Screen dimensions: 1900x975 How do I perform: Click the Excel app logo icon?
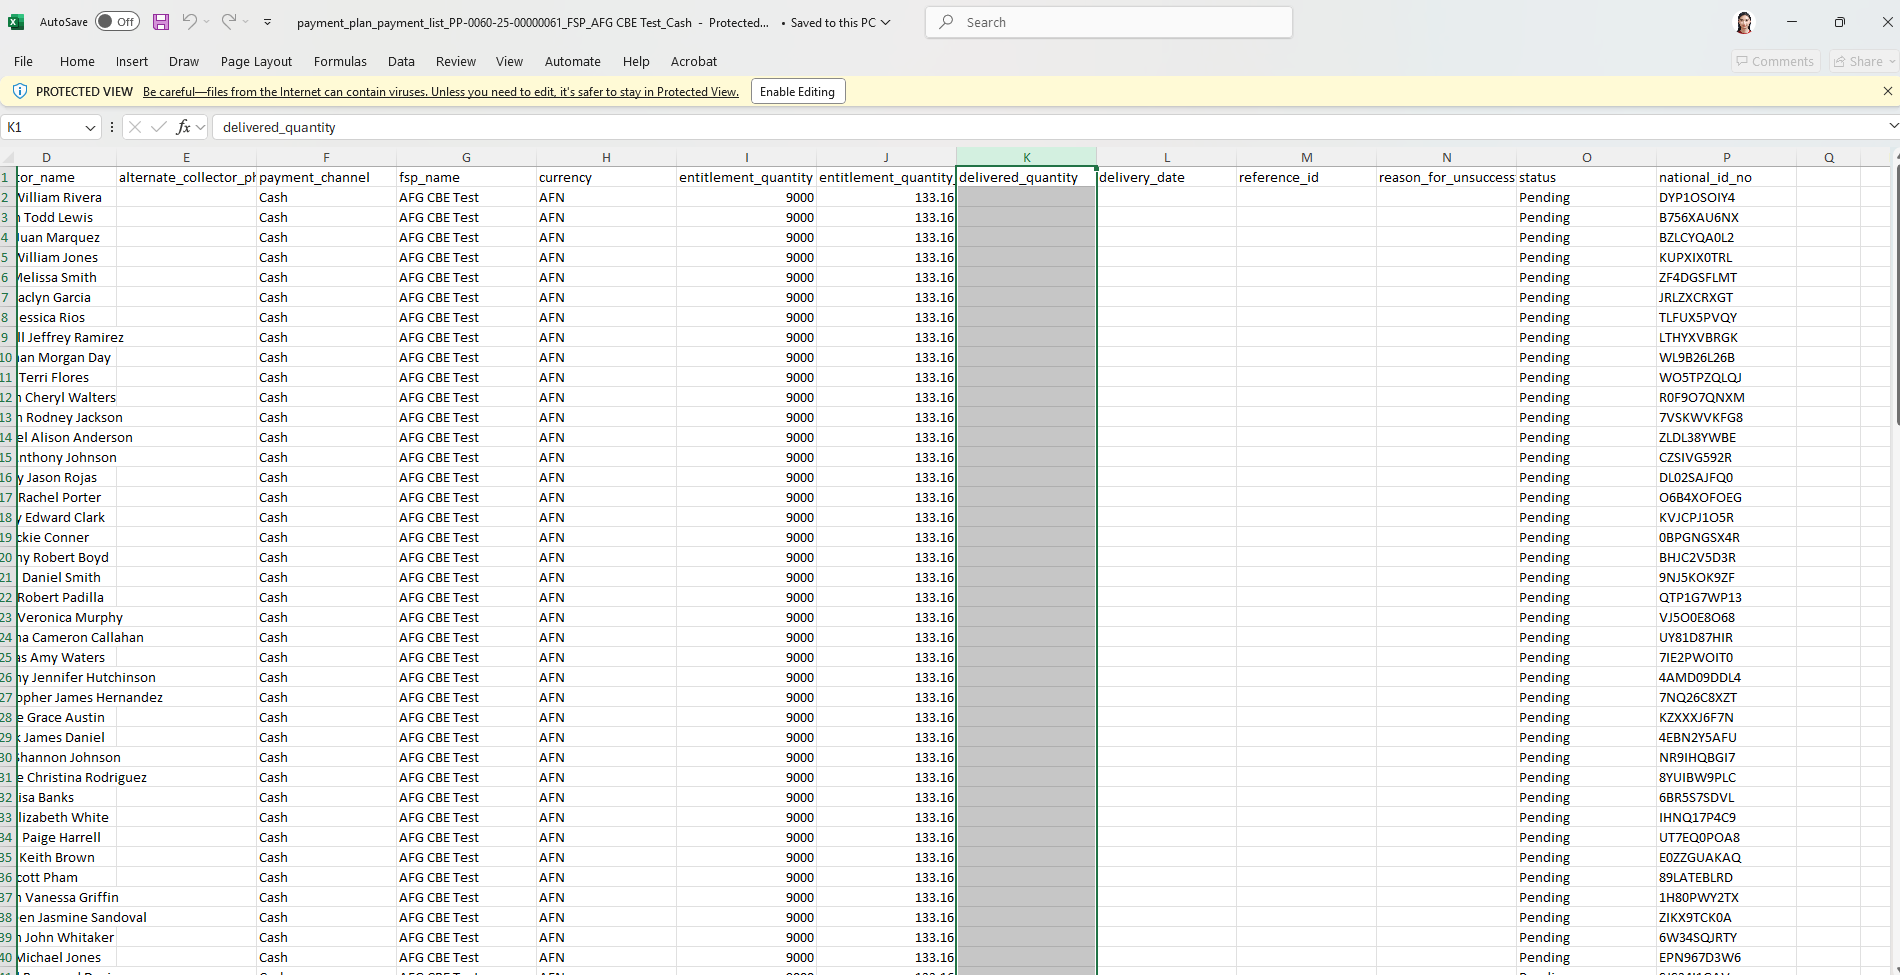click(16, 22)
